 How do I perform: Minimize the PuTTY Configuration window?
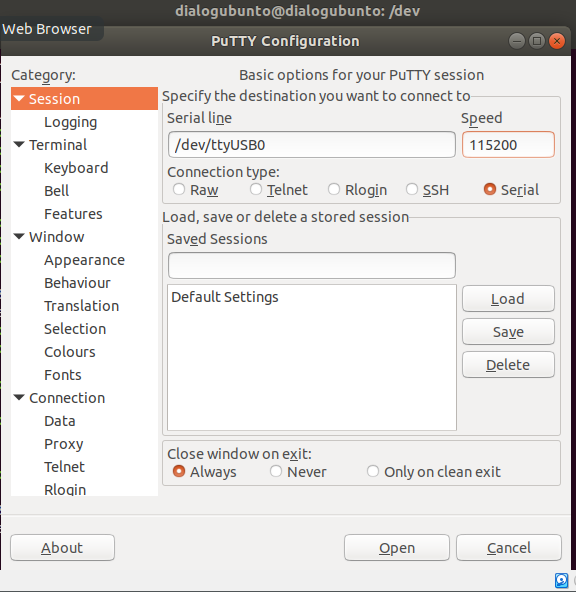(x=517, y=41)
